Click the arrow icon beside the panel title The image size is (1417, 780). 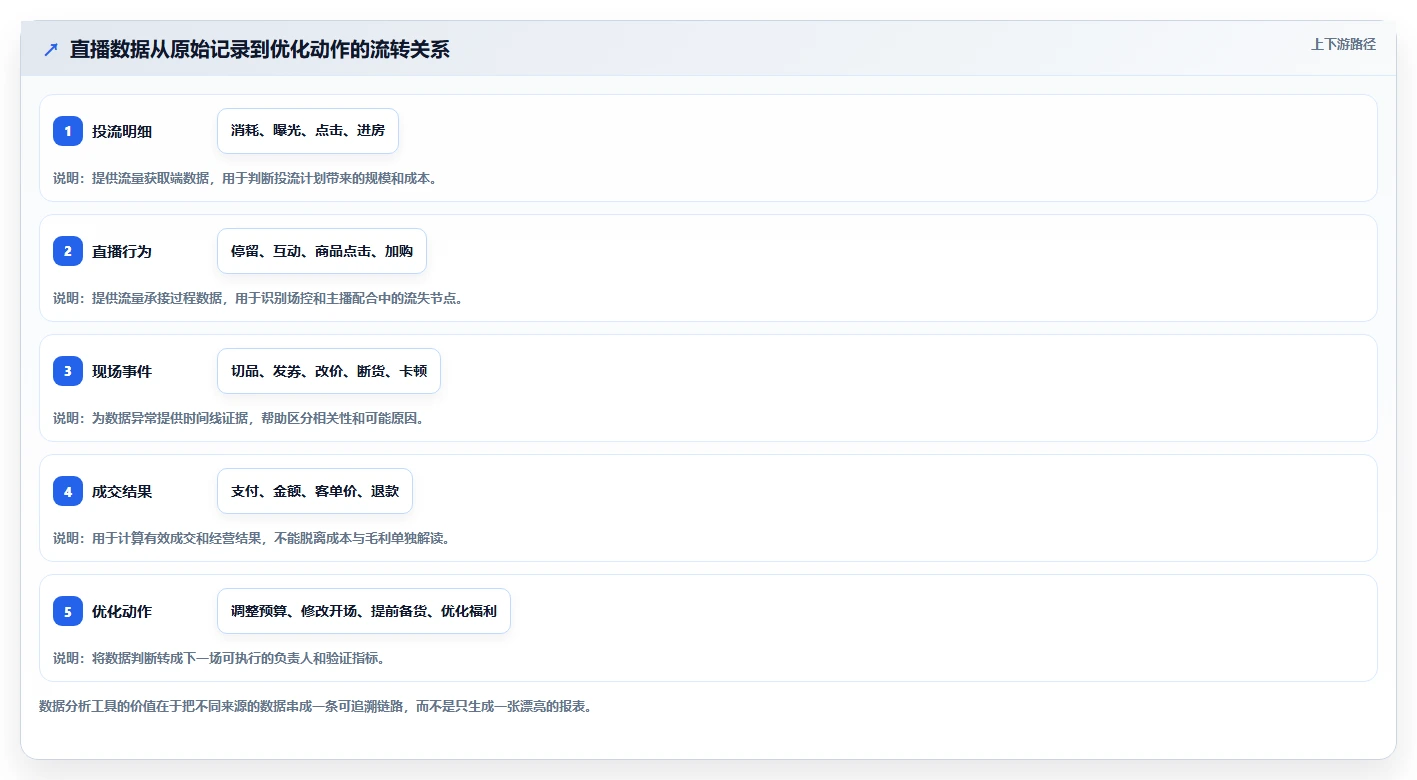51,49
